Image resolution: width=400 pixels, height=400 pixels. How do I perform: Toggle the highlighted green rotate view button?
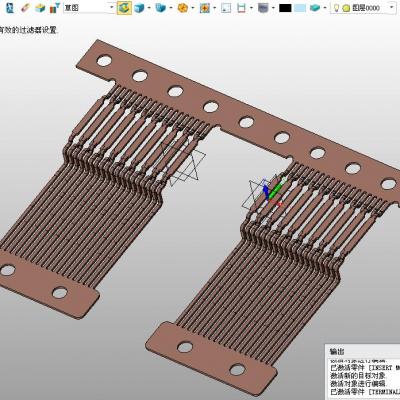click(124, 7)
